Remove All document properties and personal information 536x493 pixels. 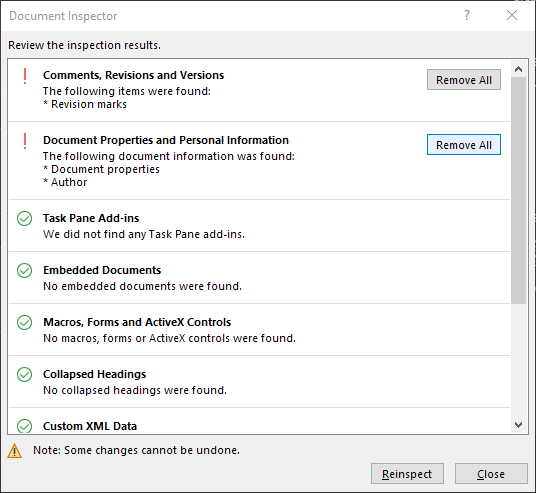click(x=464, y=145)
